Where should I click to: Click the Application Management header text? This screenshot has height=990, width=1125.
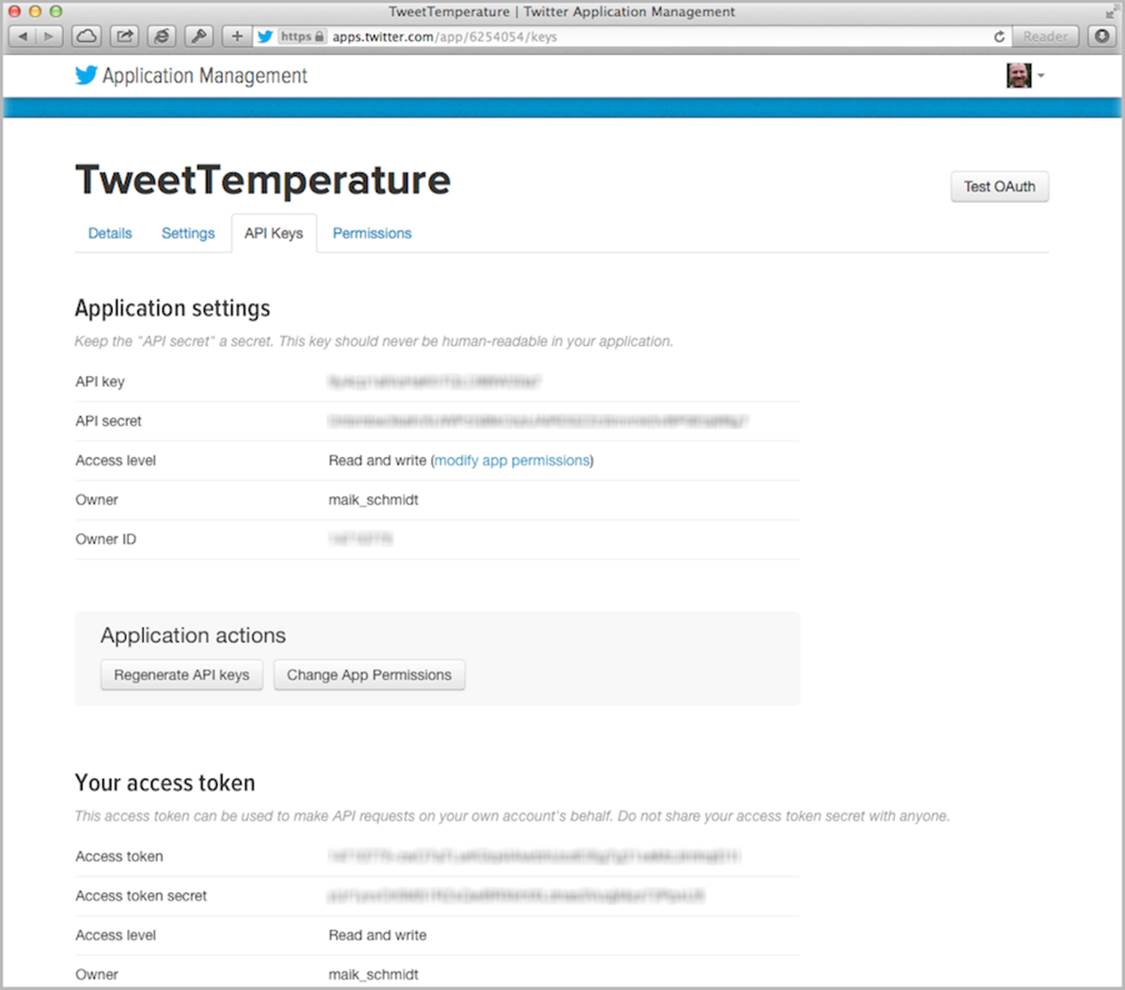point(204,75)
